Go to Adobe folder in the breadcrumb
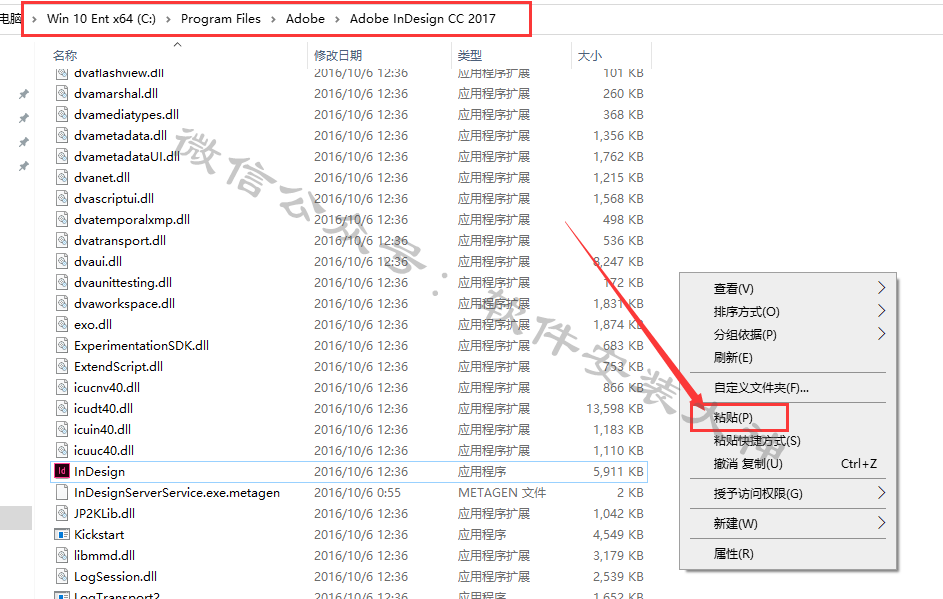The width and height of the screenshot is (943, 599). (x=305, y=19)
